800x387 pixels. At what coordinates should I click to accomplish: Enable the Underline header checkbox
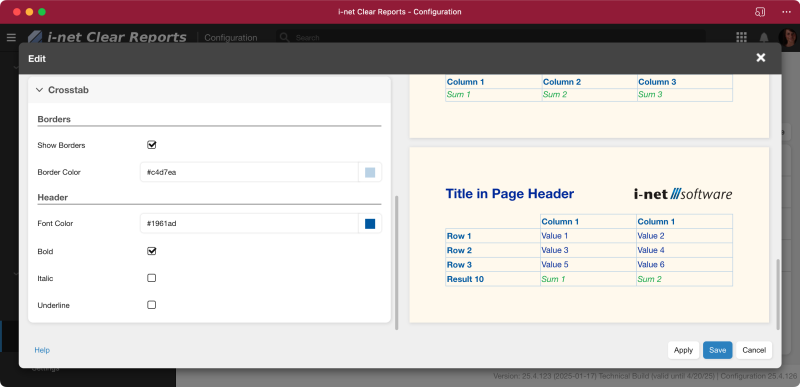(152, 305)
